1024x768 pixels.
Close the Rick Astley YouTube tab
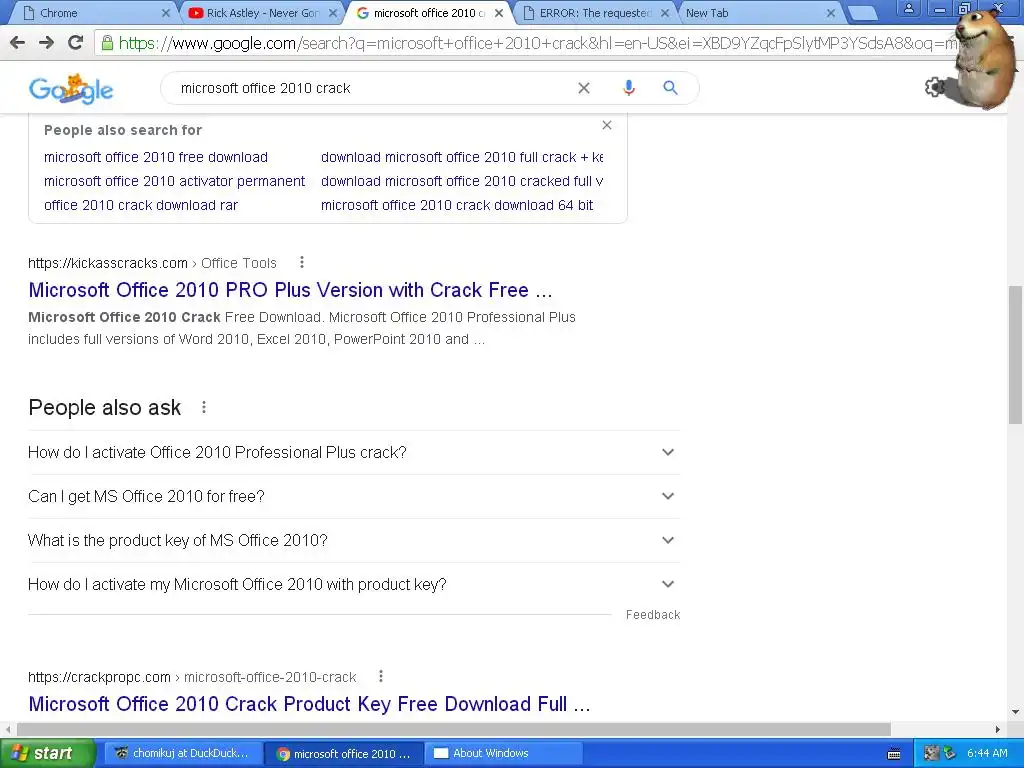point(333,13)
